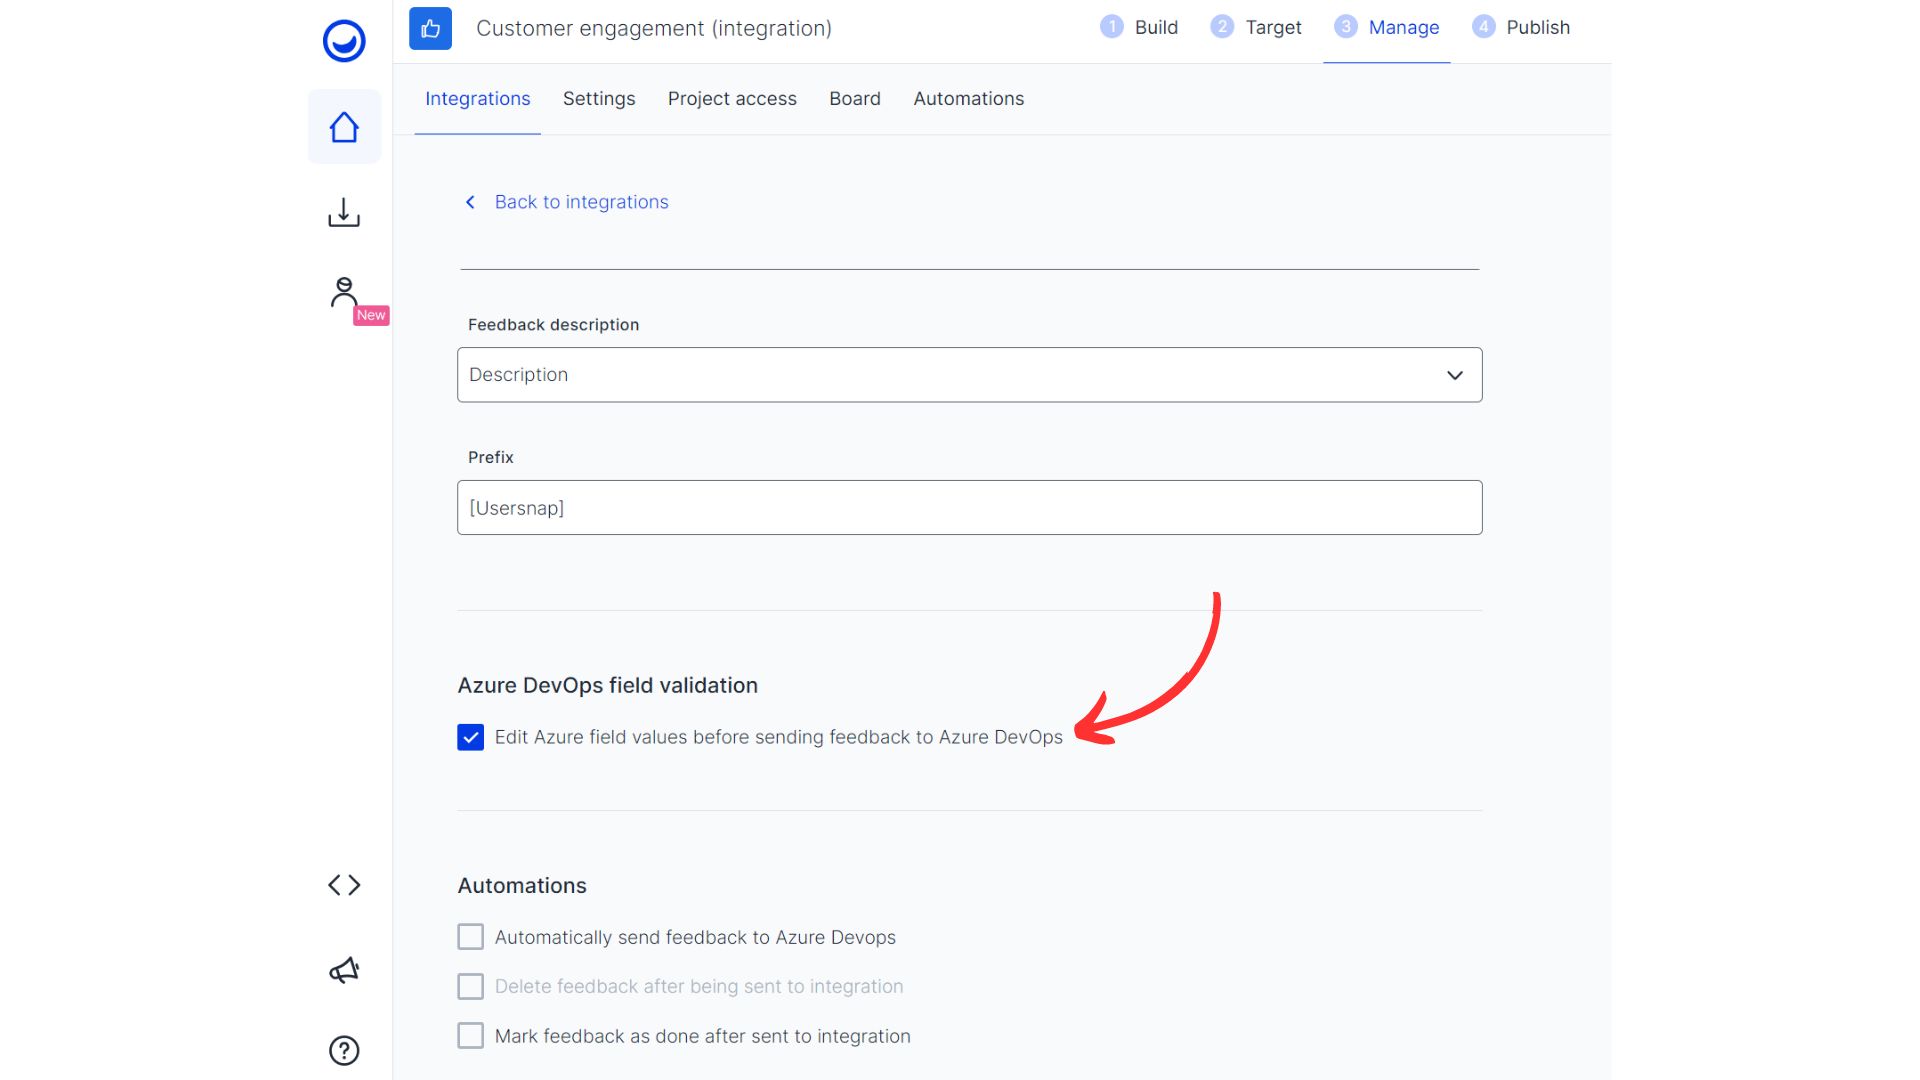The image size is (1920, 1080).
Task: Click Back to integrations
Action: pos(581,201)
